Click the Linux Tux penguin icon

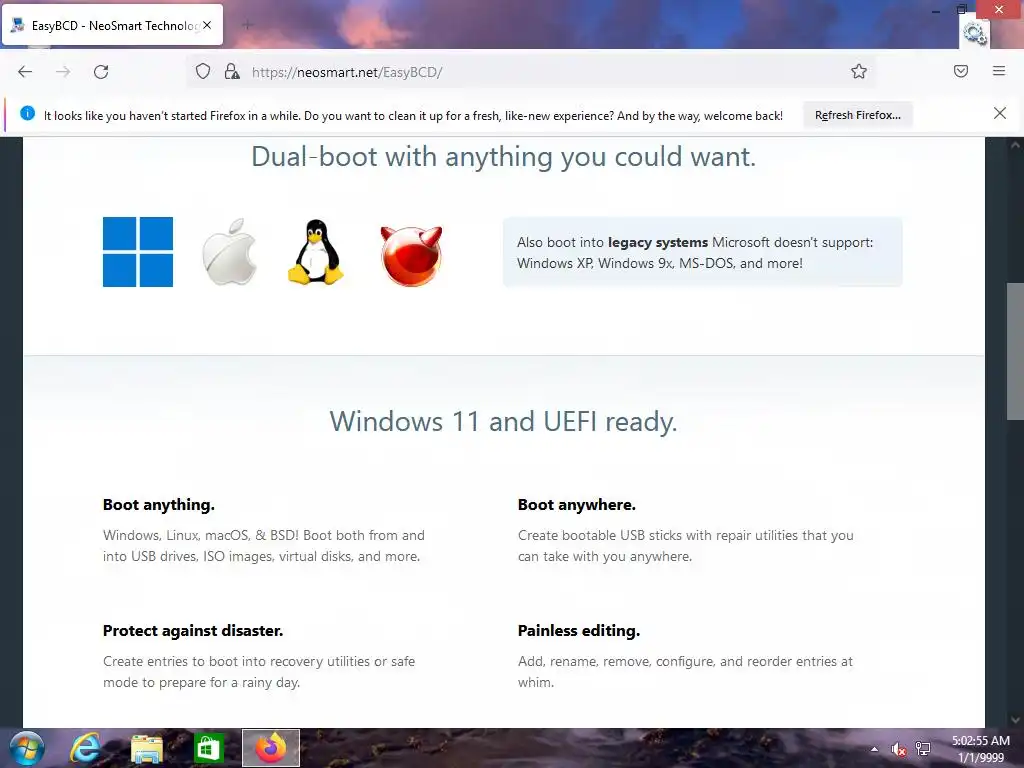tap(316, 252)
